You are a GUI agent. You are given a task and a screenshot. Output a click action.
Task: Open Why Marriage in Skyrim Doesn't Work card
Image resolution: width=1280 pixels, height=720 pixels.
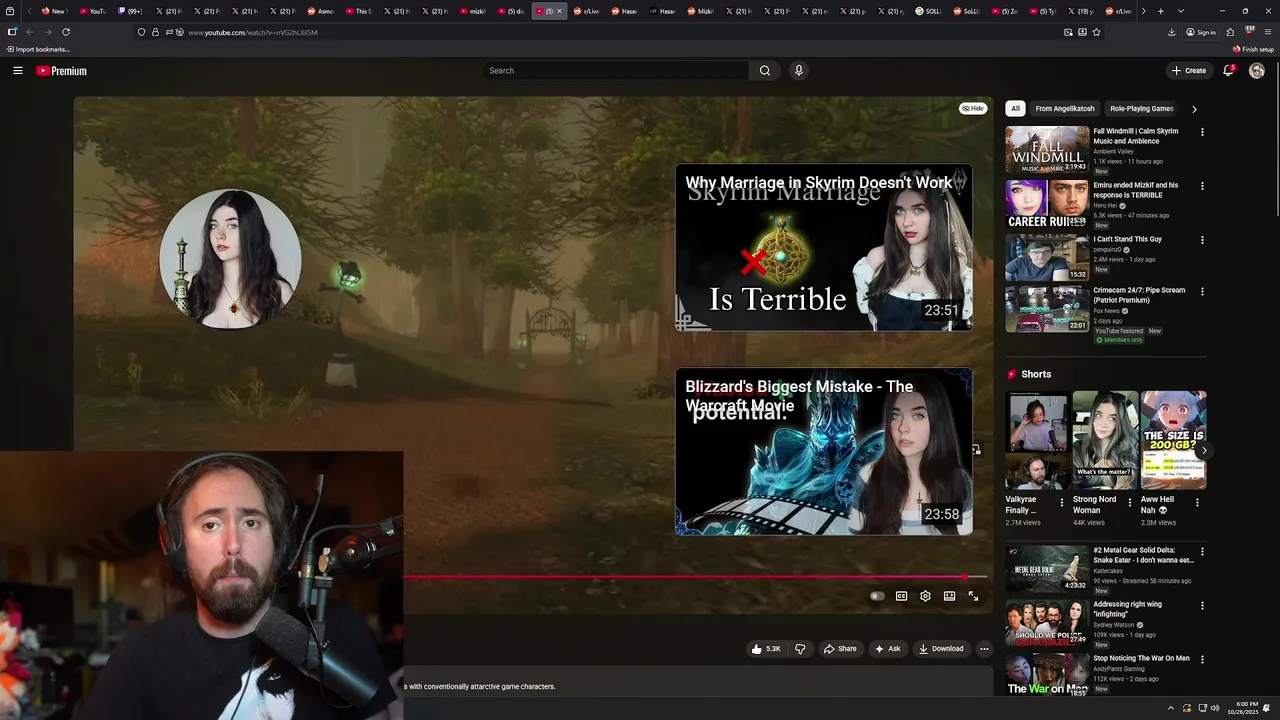coord(823,248)
